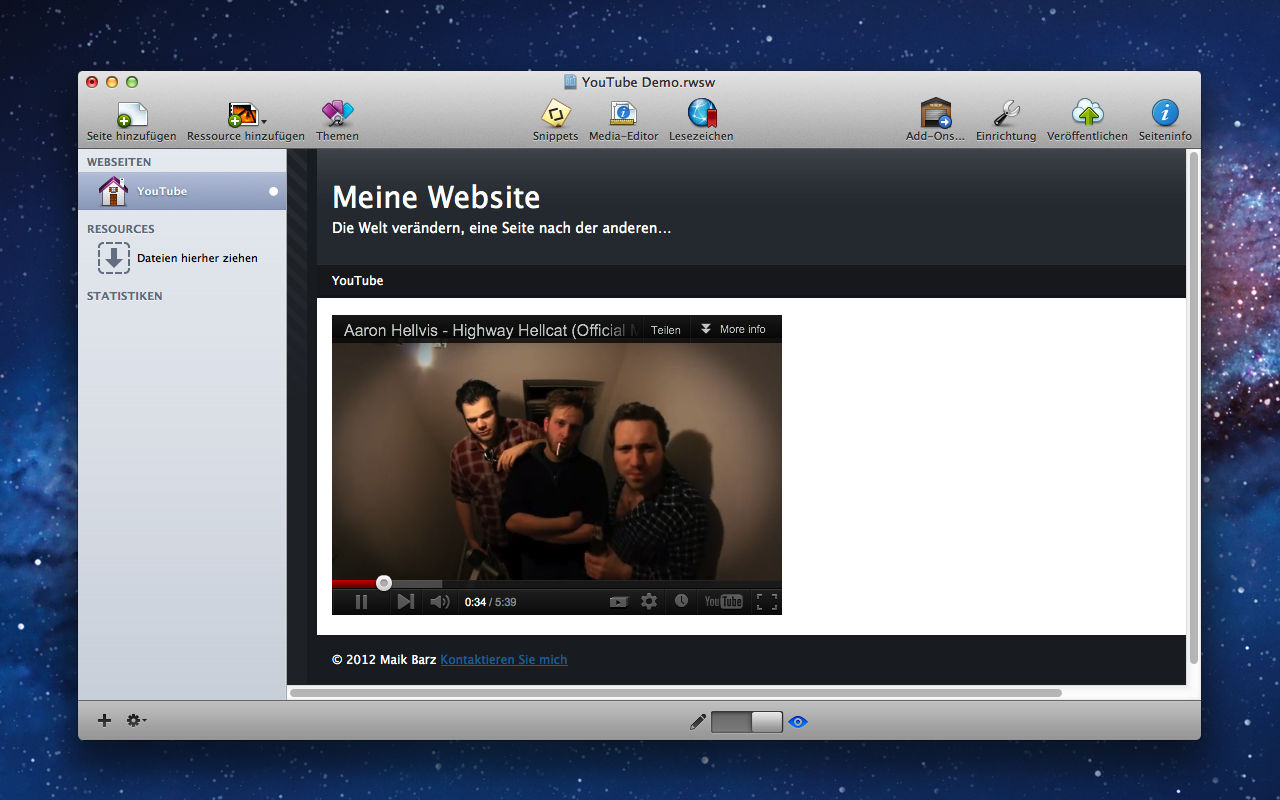Switch to preview mode via eye icon
The width and height of the screenshot is (1280, 800).
point(798,721)
